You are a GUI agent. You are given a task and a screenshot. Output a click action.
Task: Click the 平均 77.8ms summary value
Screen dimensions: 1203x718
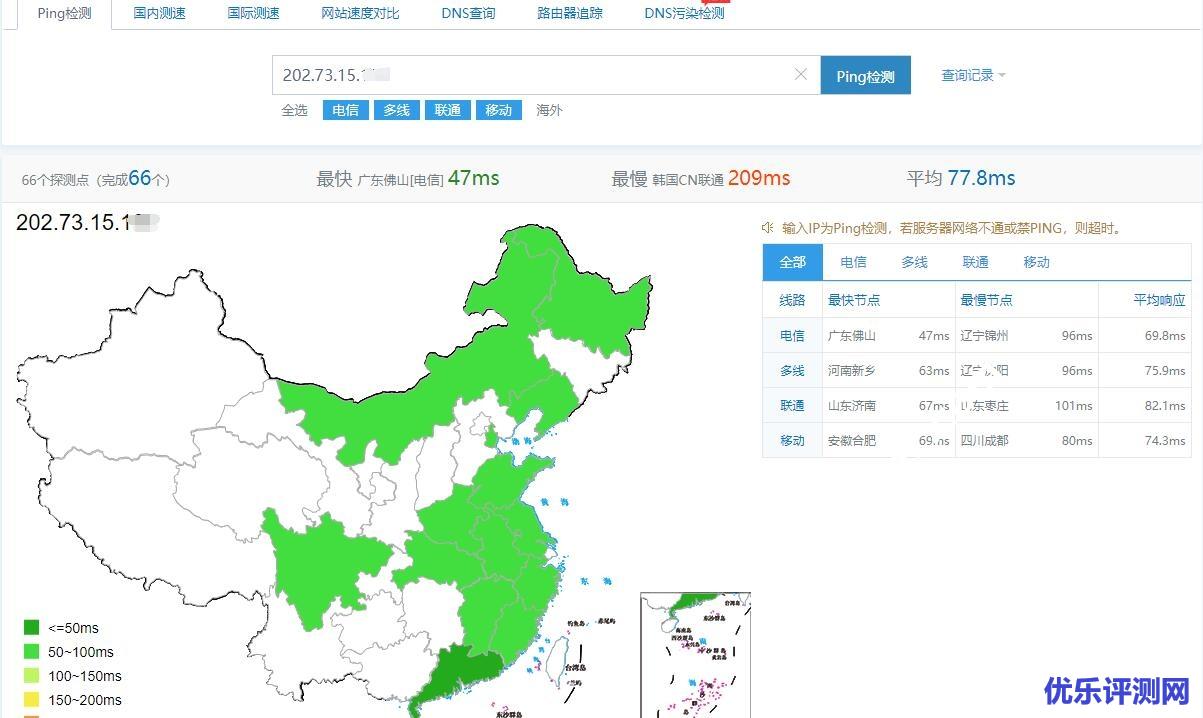(961, 178)
